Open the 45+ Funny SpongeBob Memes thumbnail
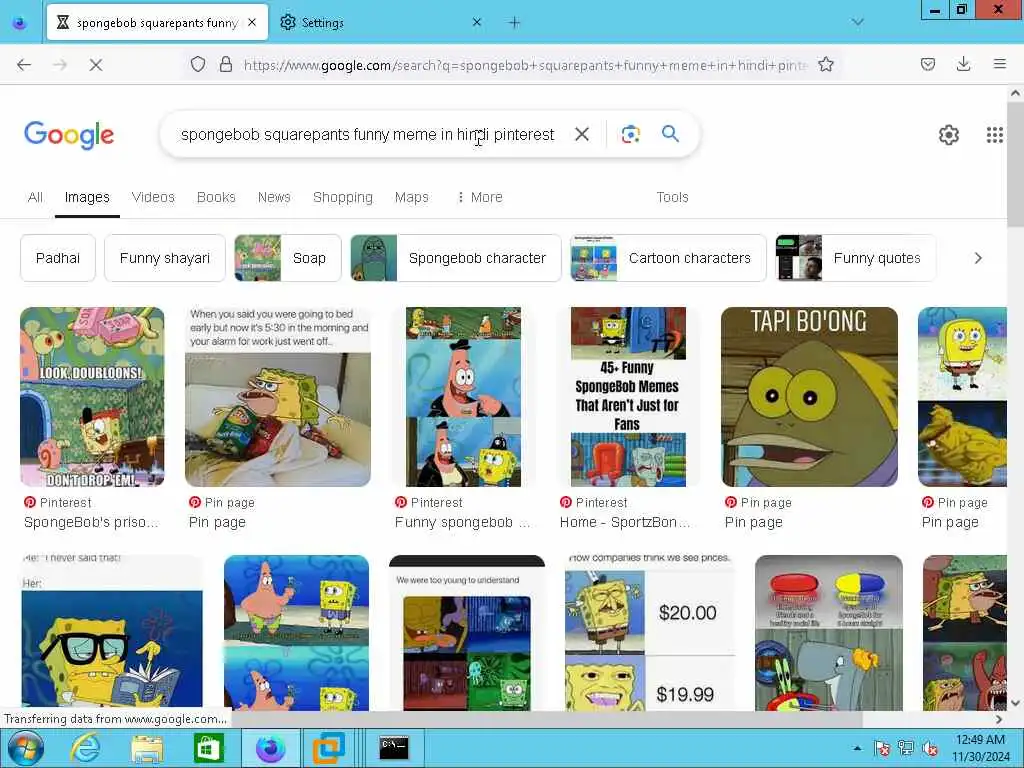1024x768 pixels. [x=628, y=397]
